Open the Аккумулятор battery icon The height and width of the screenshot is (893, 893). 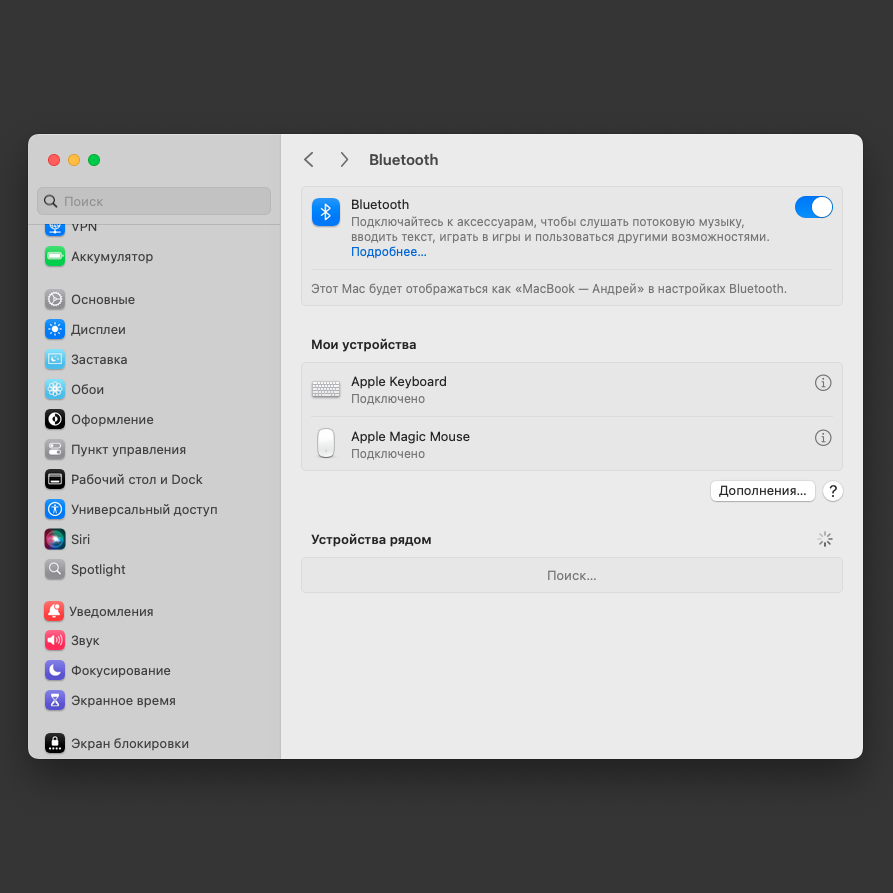[x=55, y=256]
